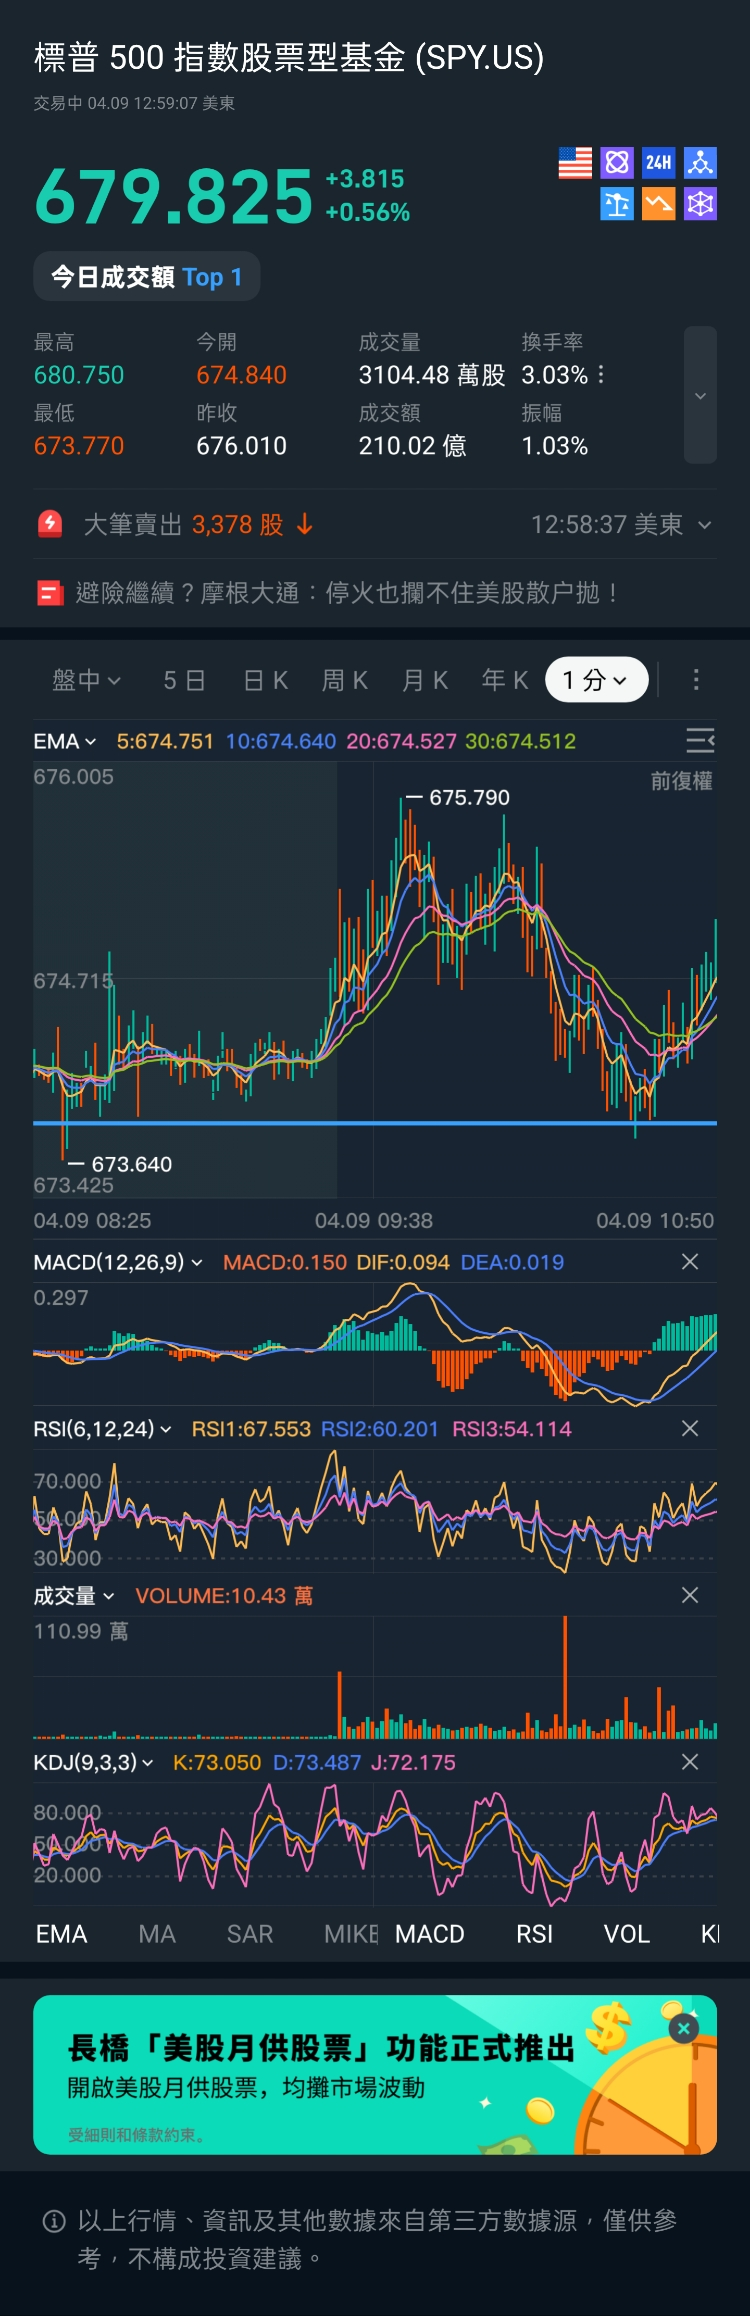The image size is (750, 2316).
Task: Toggle the MA indicator
Action: pos(157,1934)
